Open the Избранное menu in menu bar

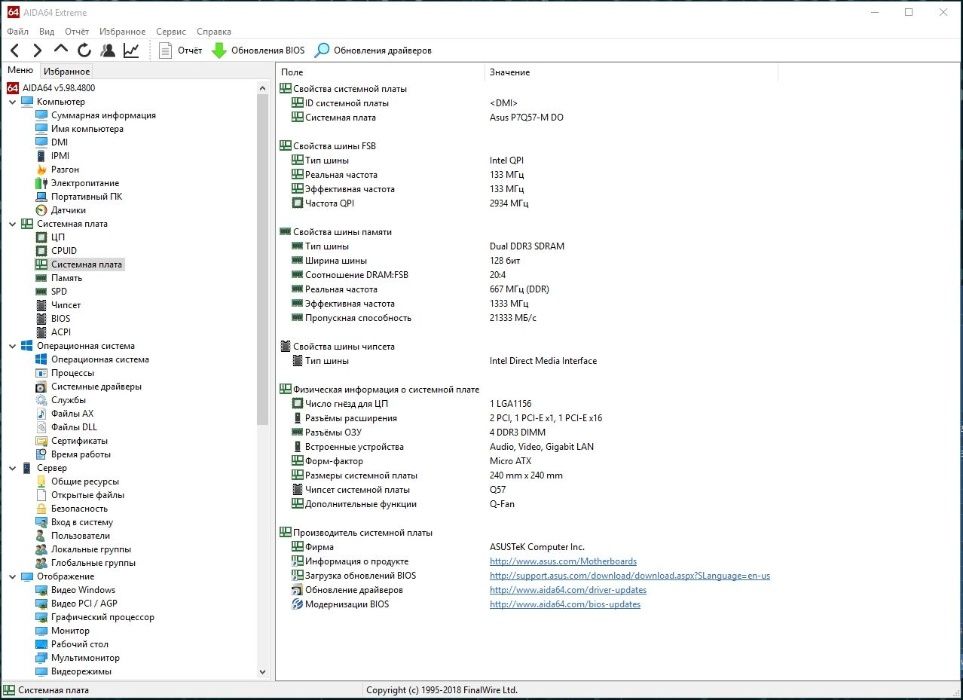tap(122, 31)
